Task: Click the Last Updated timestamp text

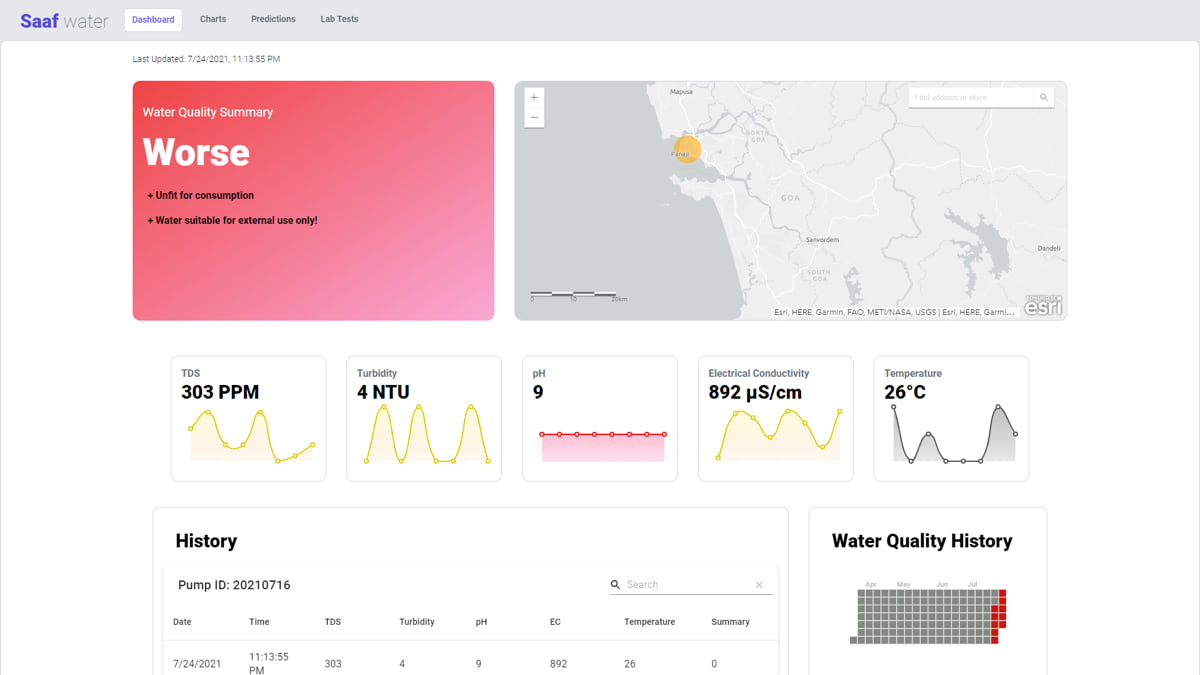Action: point(206,59)
